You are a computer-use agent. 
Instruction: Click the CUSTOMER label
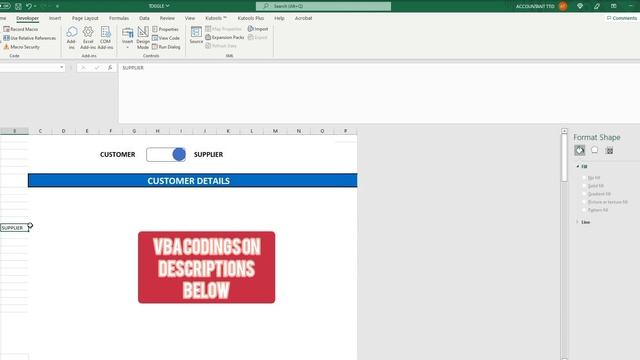[118, 155]
